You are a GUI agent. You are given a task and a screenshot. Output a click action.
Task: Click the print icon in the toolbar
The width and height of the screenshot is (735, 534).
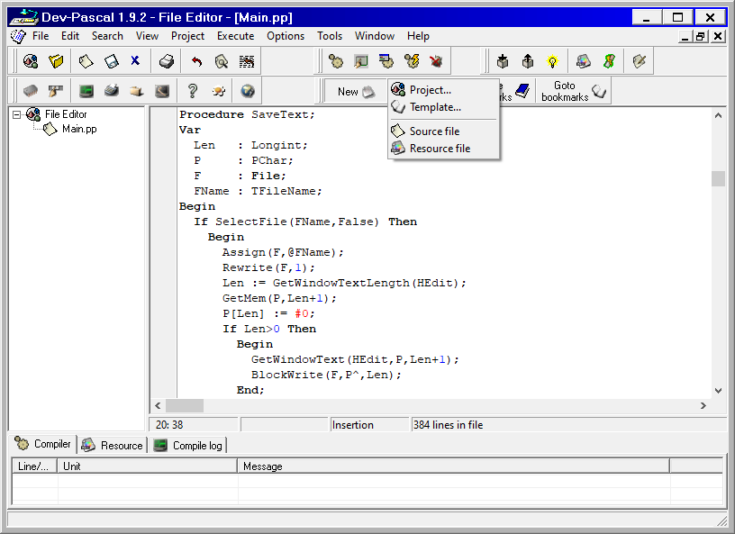click(167, 62)
